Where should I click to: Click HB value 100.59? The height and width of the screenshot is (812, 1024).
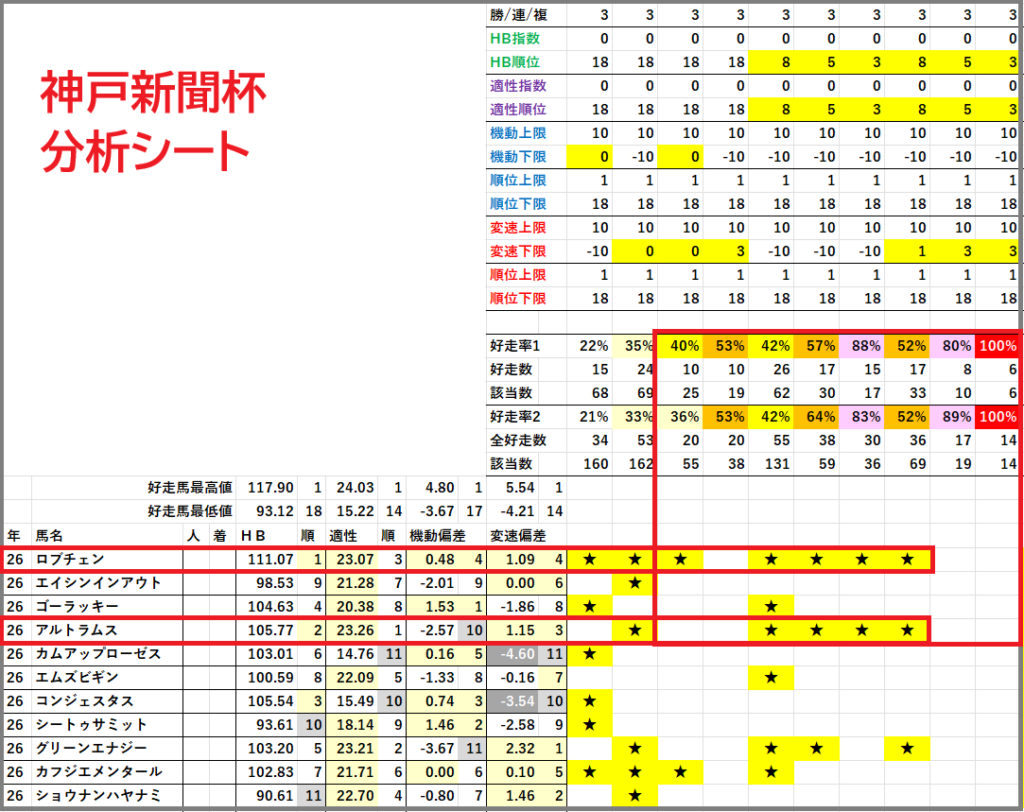pos(270,677)
